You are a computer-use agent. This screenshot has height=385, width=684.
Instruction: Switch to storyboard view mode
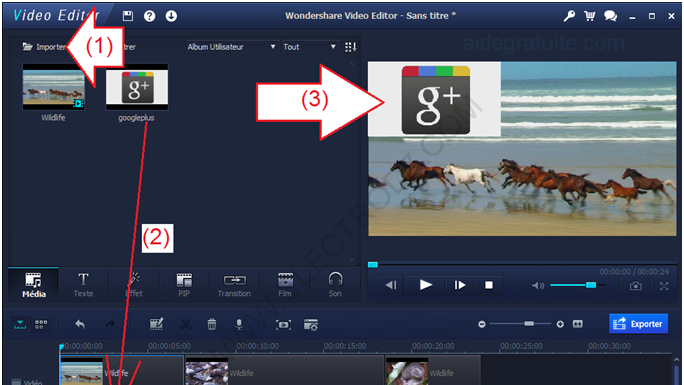point(41,324)
